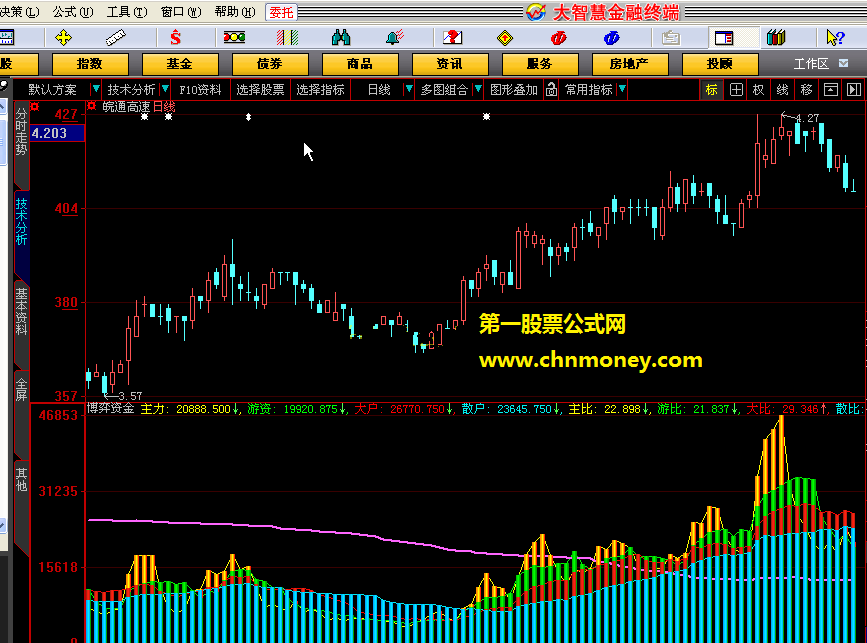Viewport: 867px width, 643px height.
Task: Toggle the 线 line drawing button
Action: [782, 90]
